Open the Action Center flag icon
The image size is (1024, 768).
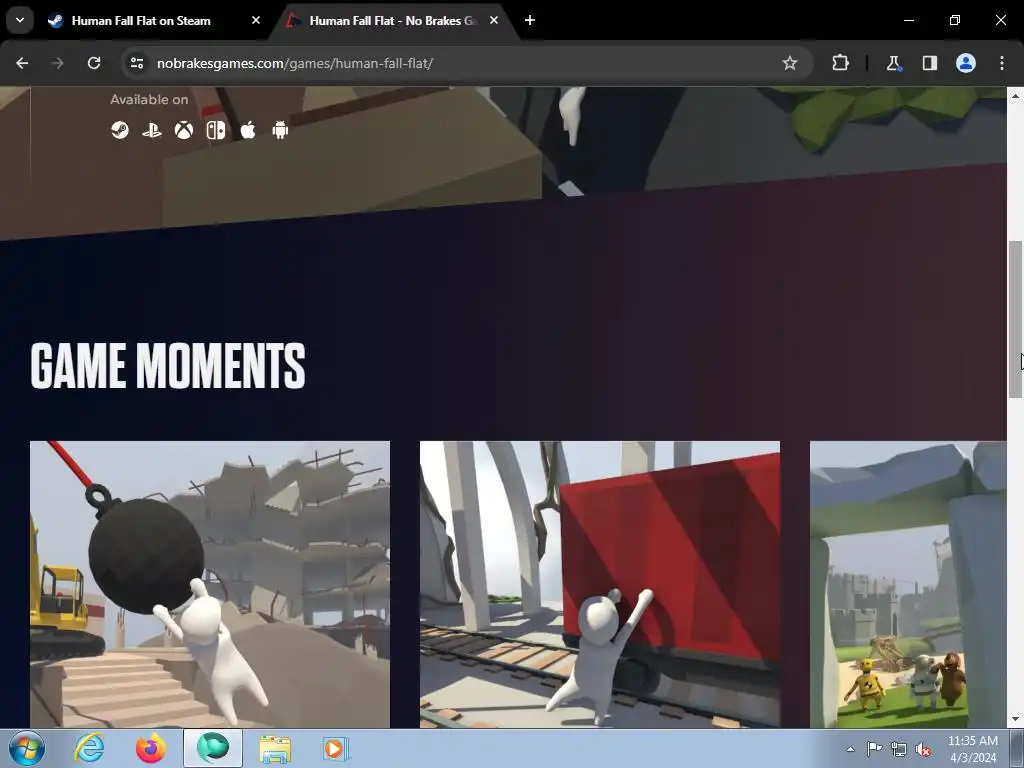coord(874,749)
